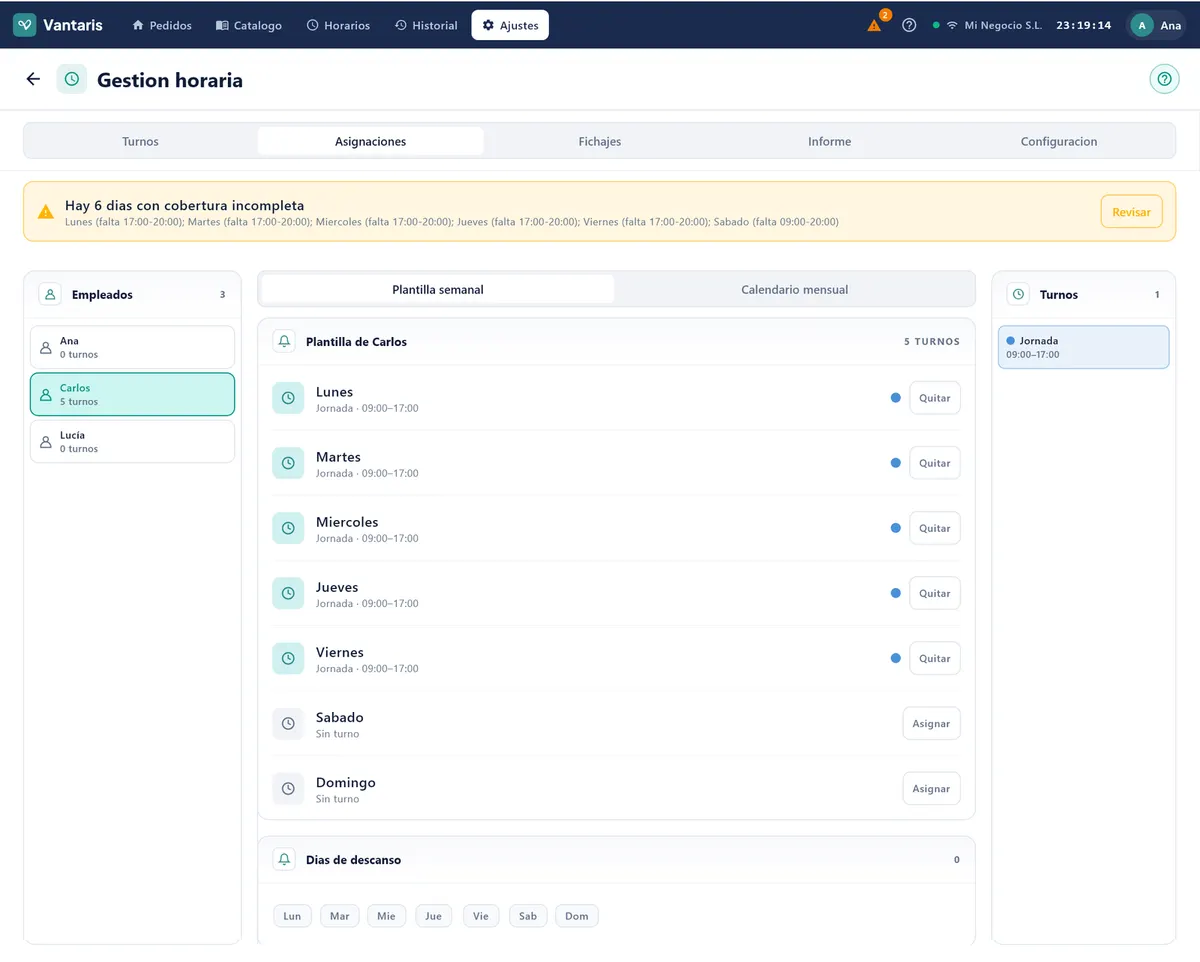The height and width of the screenshot is (962, 1200).
Task: Click the clock icon next to Gestion horaria
Action: pos(72,79)
